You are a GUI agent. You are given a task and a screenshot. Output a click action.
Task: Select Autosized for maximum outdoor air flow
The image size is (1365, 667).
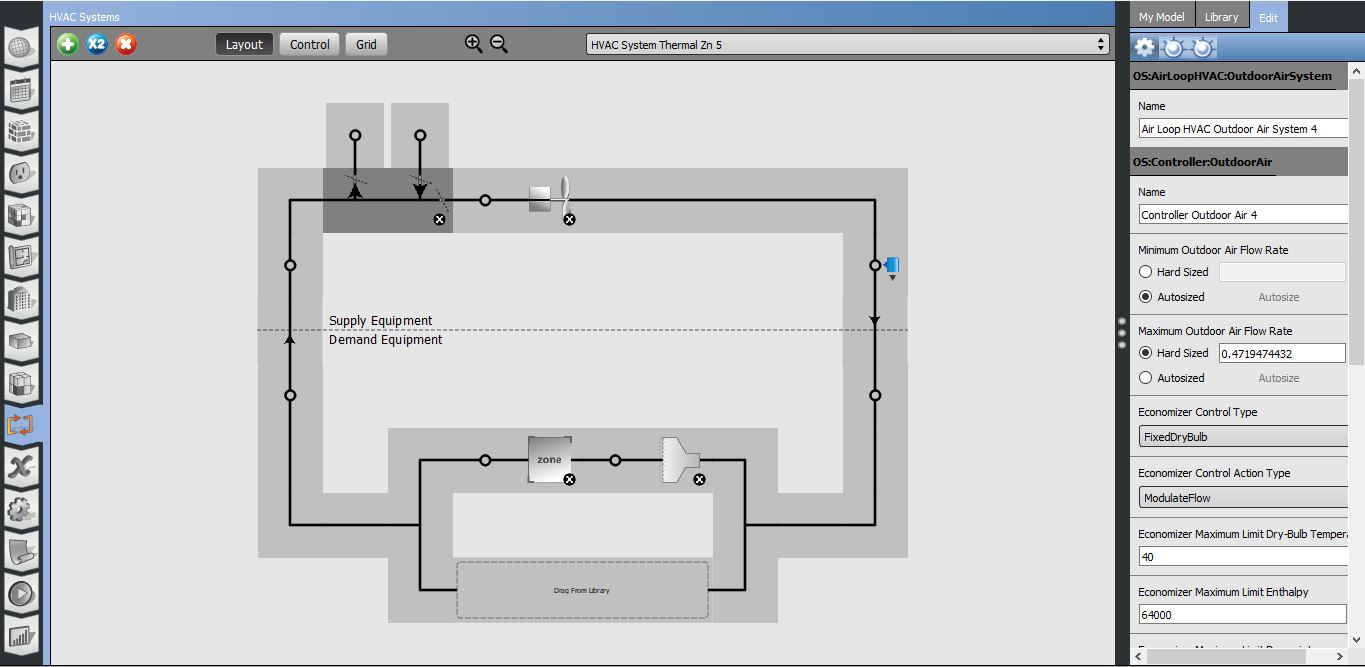click(1146, 378)
